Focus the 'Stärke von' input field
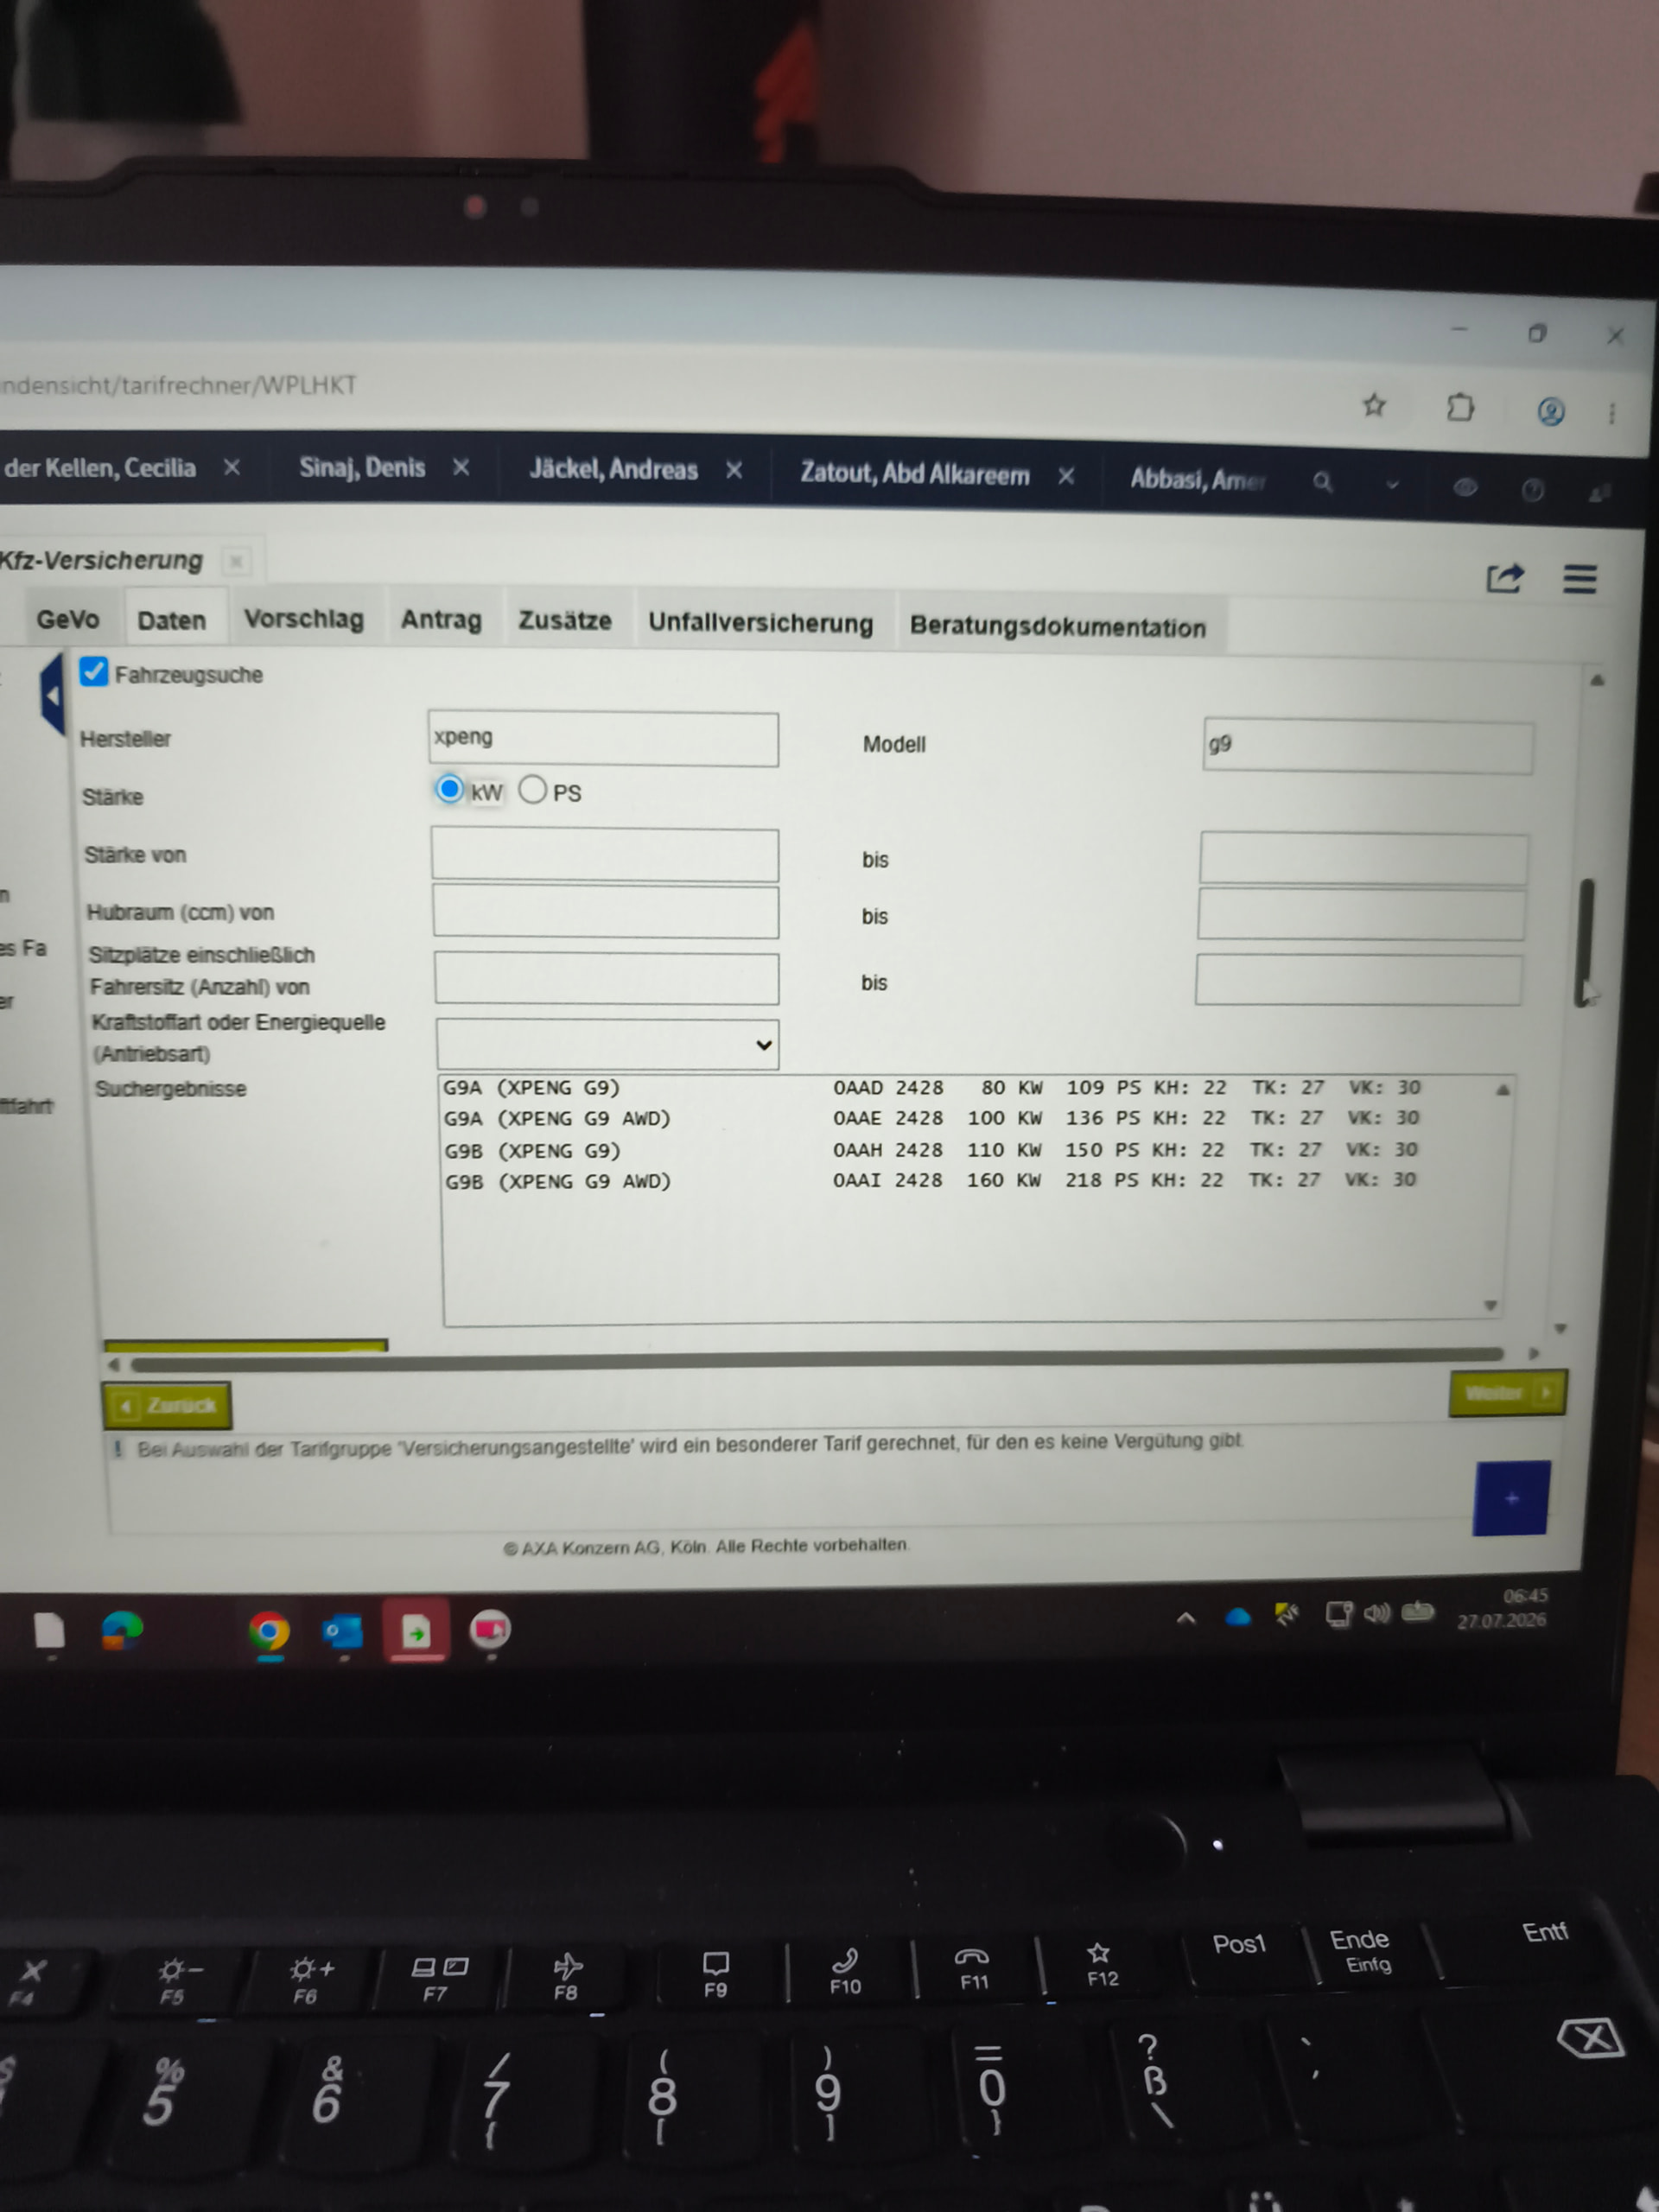 [x=605, y=855]
